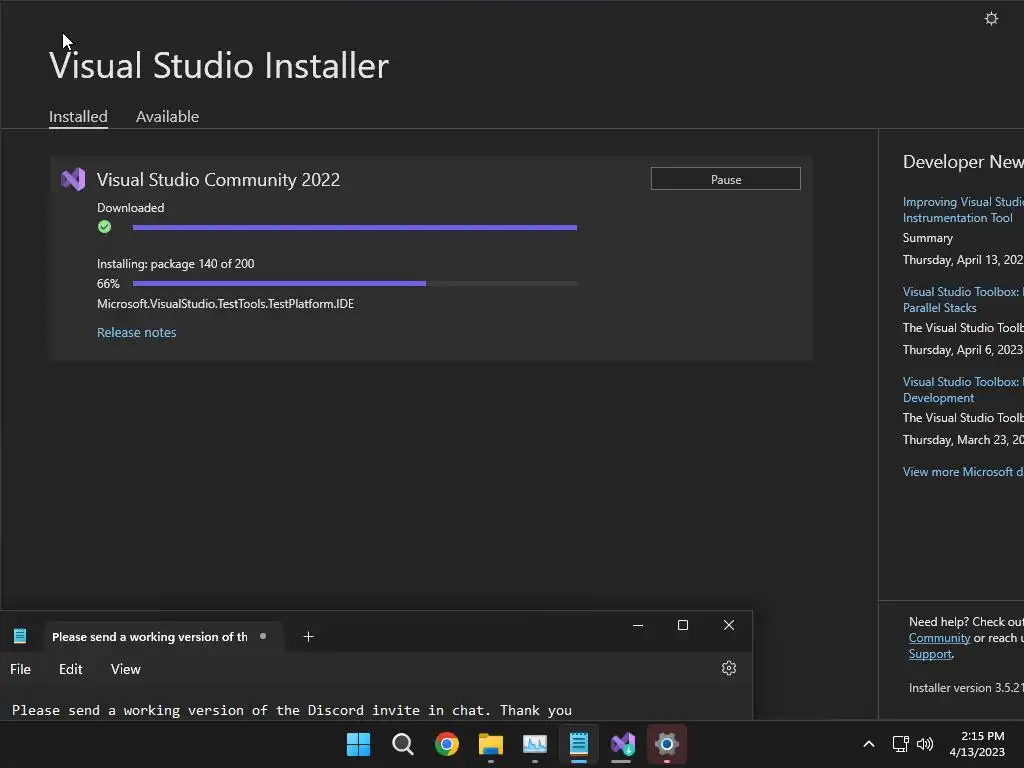Click the Thursday, April 6, 2023 date text

click(963, 350)
